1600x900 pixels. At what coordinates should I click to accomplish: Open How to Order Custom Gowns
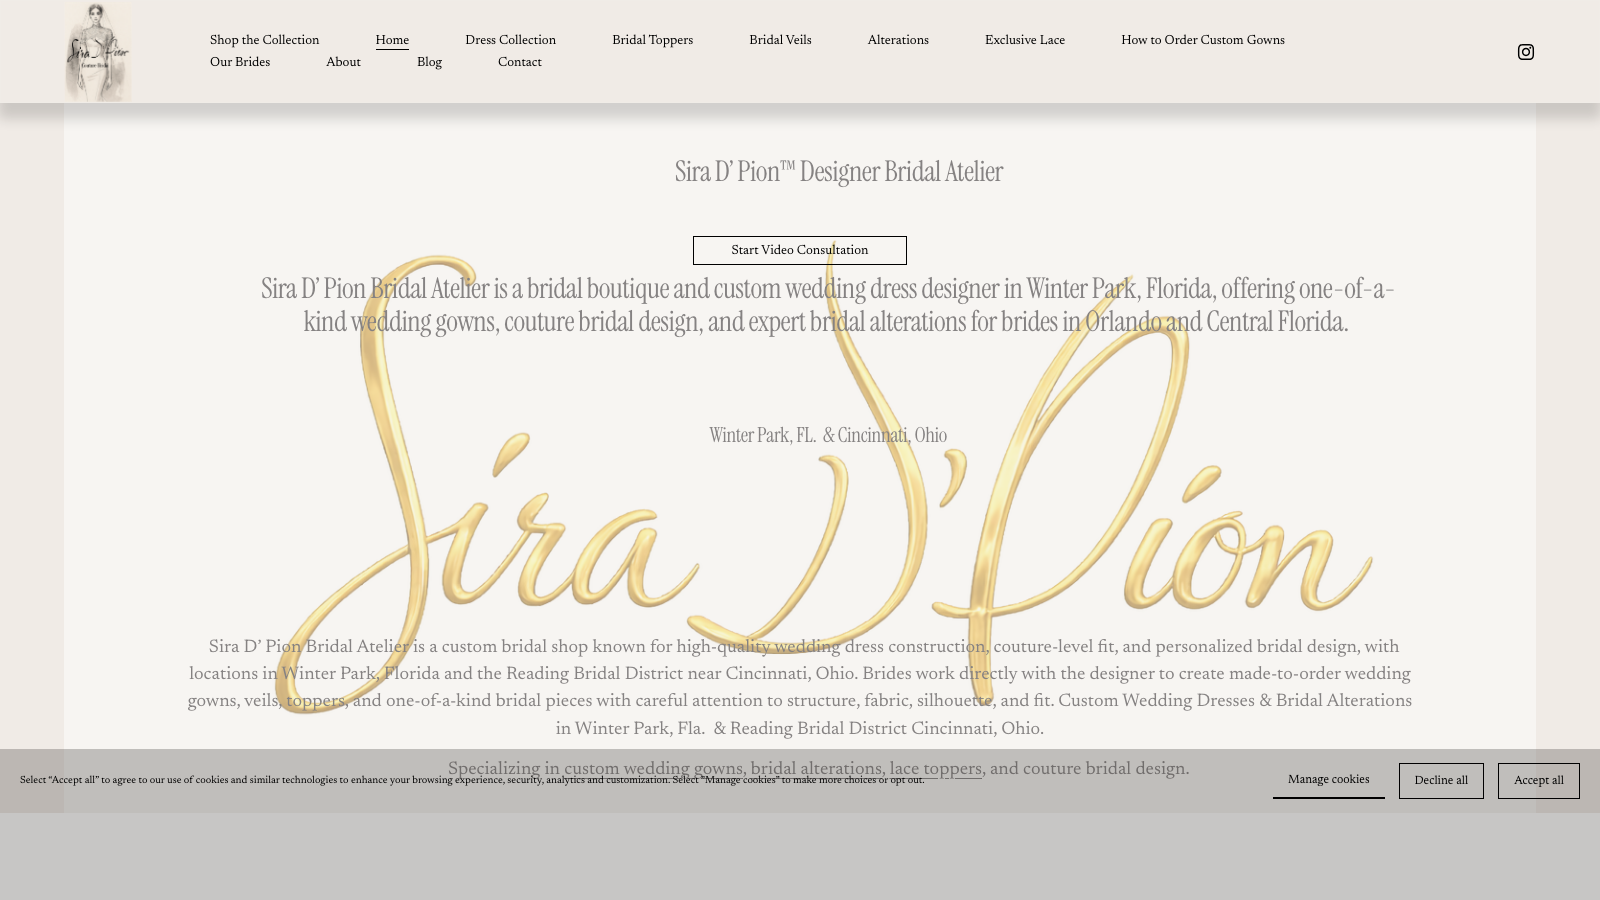1203,41
